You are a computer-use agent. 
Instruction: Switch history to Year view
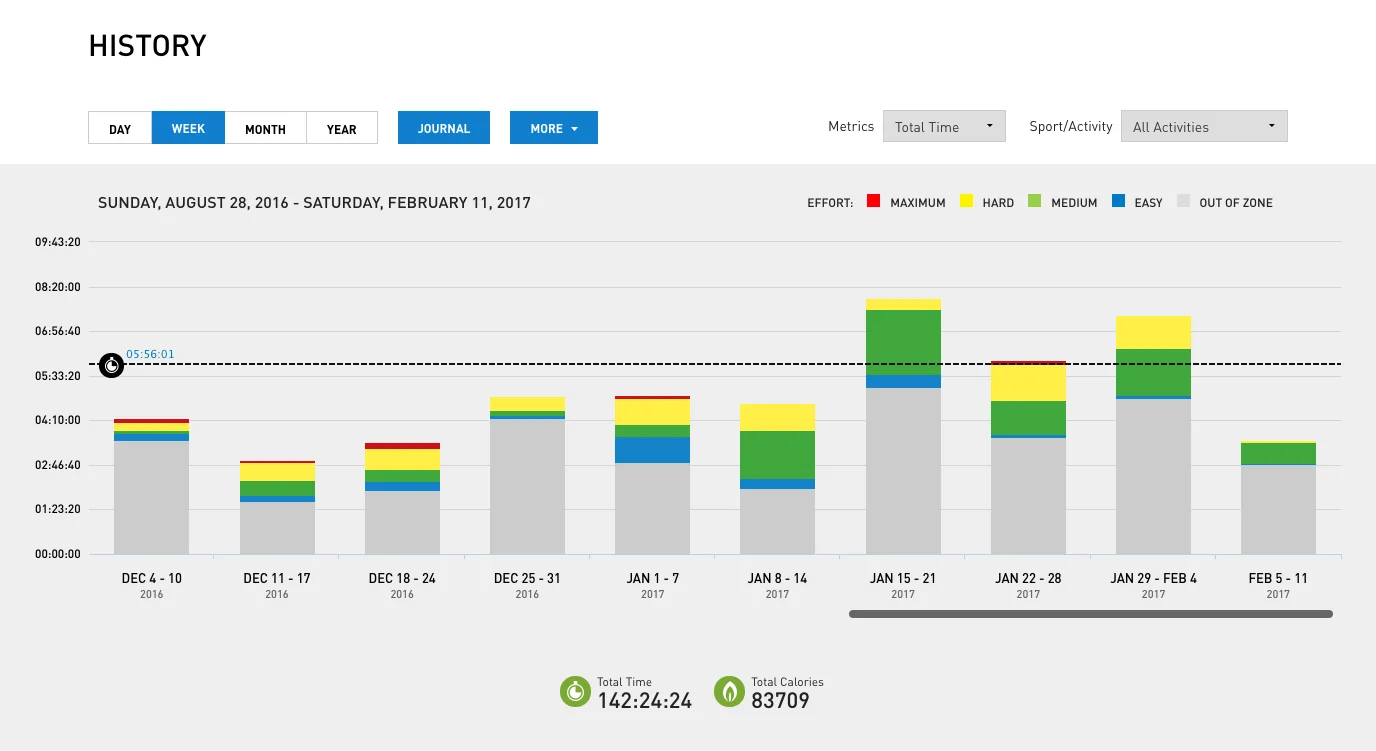(x=341, y=128)
